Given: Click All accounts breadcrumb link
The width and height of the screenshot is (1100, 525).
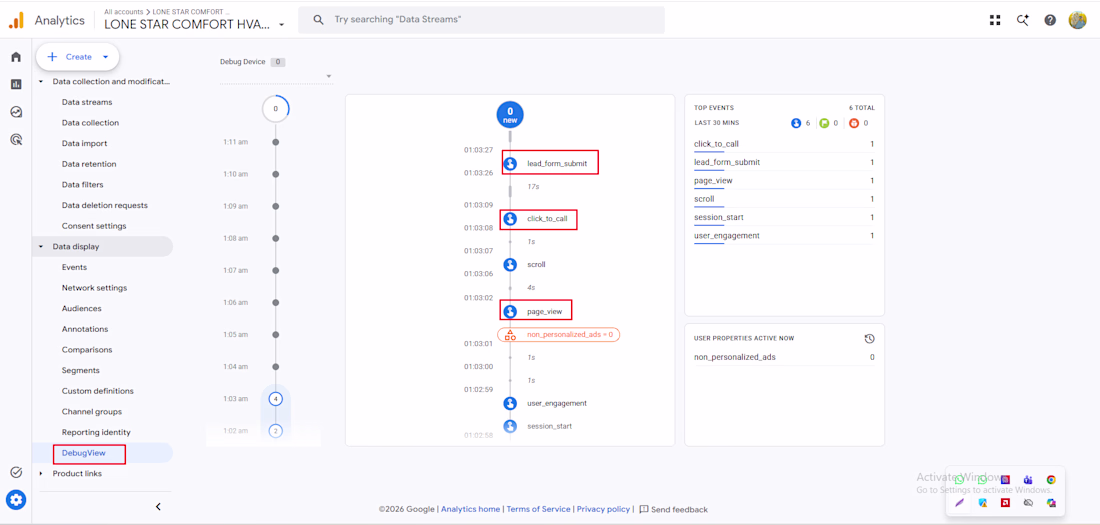Looking at the screenshot, I should tap(123, 12).
